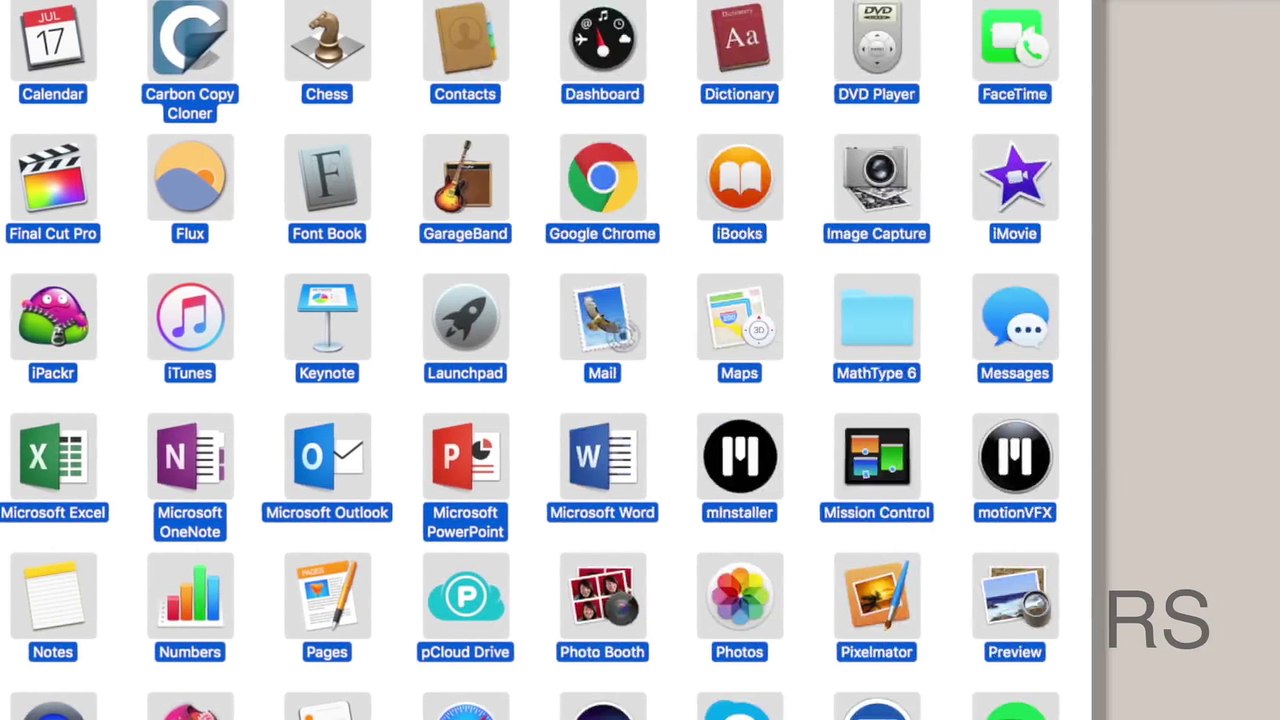Select the GarageBand guitar icon
The width and height of the screenshot is (1280, 720).
[465, 177]
